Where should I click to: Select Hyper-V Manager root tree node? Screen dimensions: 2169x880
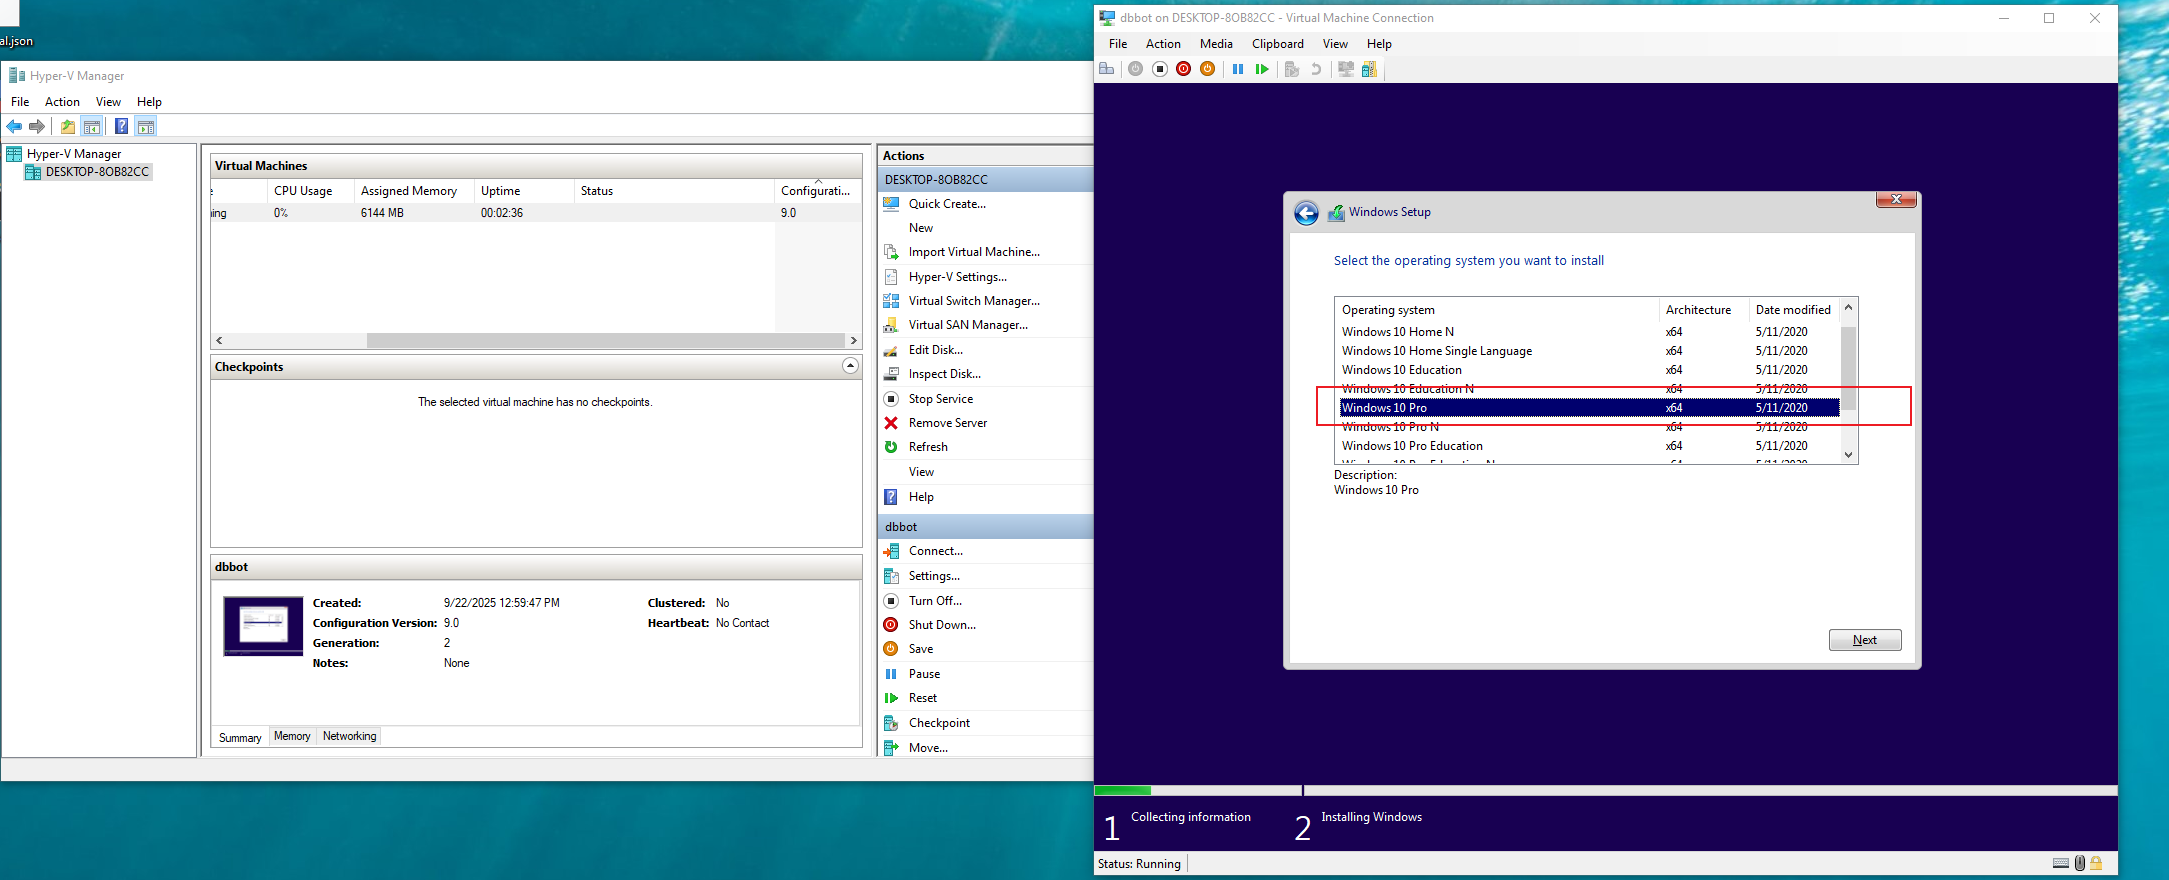point(74,154)
